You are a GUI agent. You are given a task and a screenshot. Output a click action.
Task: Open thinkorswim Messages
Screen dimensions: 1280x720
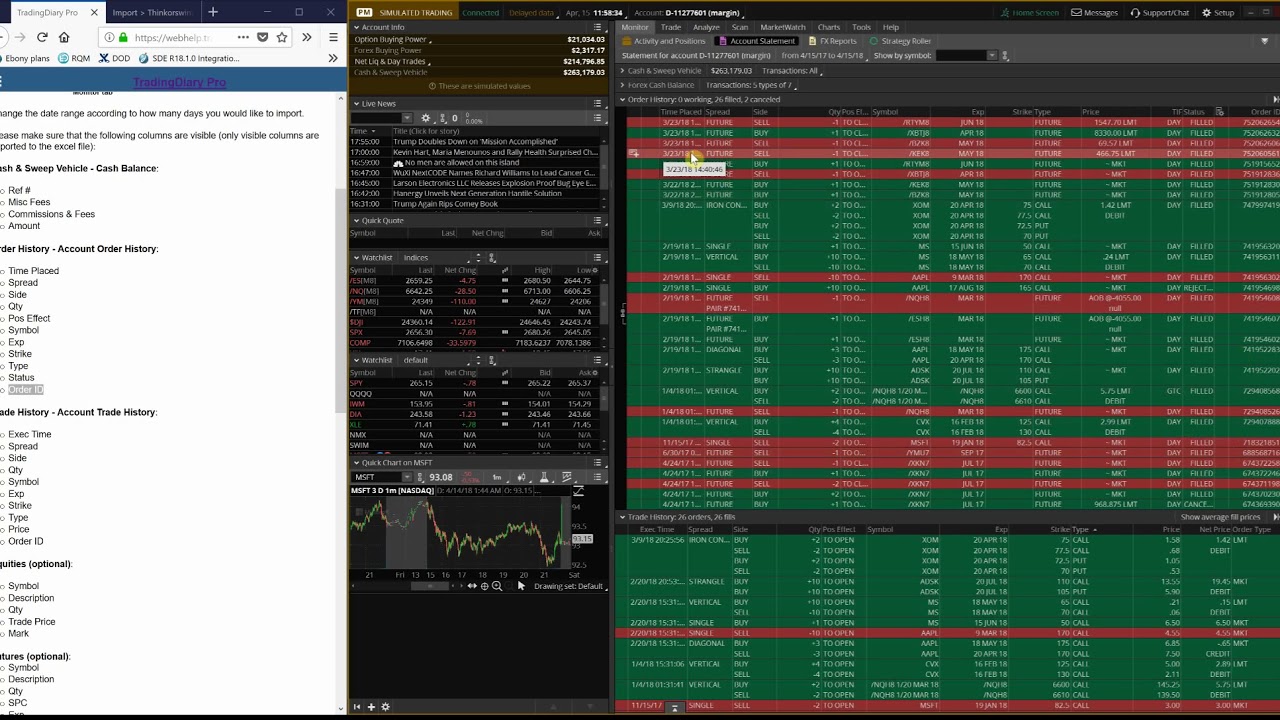[x=1094, y=12]
